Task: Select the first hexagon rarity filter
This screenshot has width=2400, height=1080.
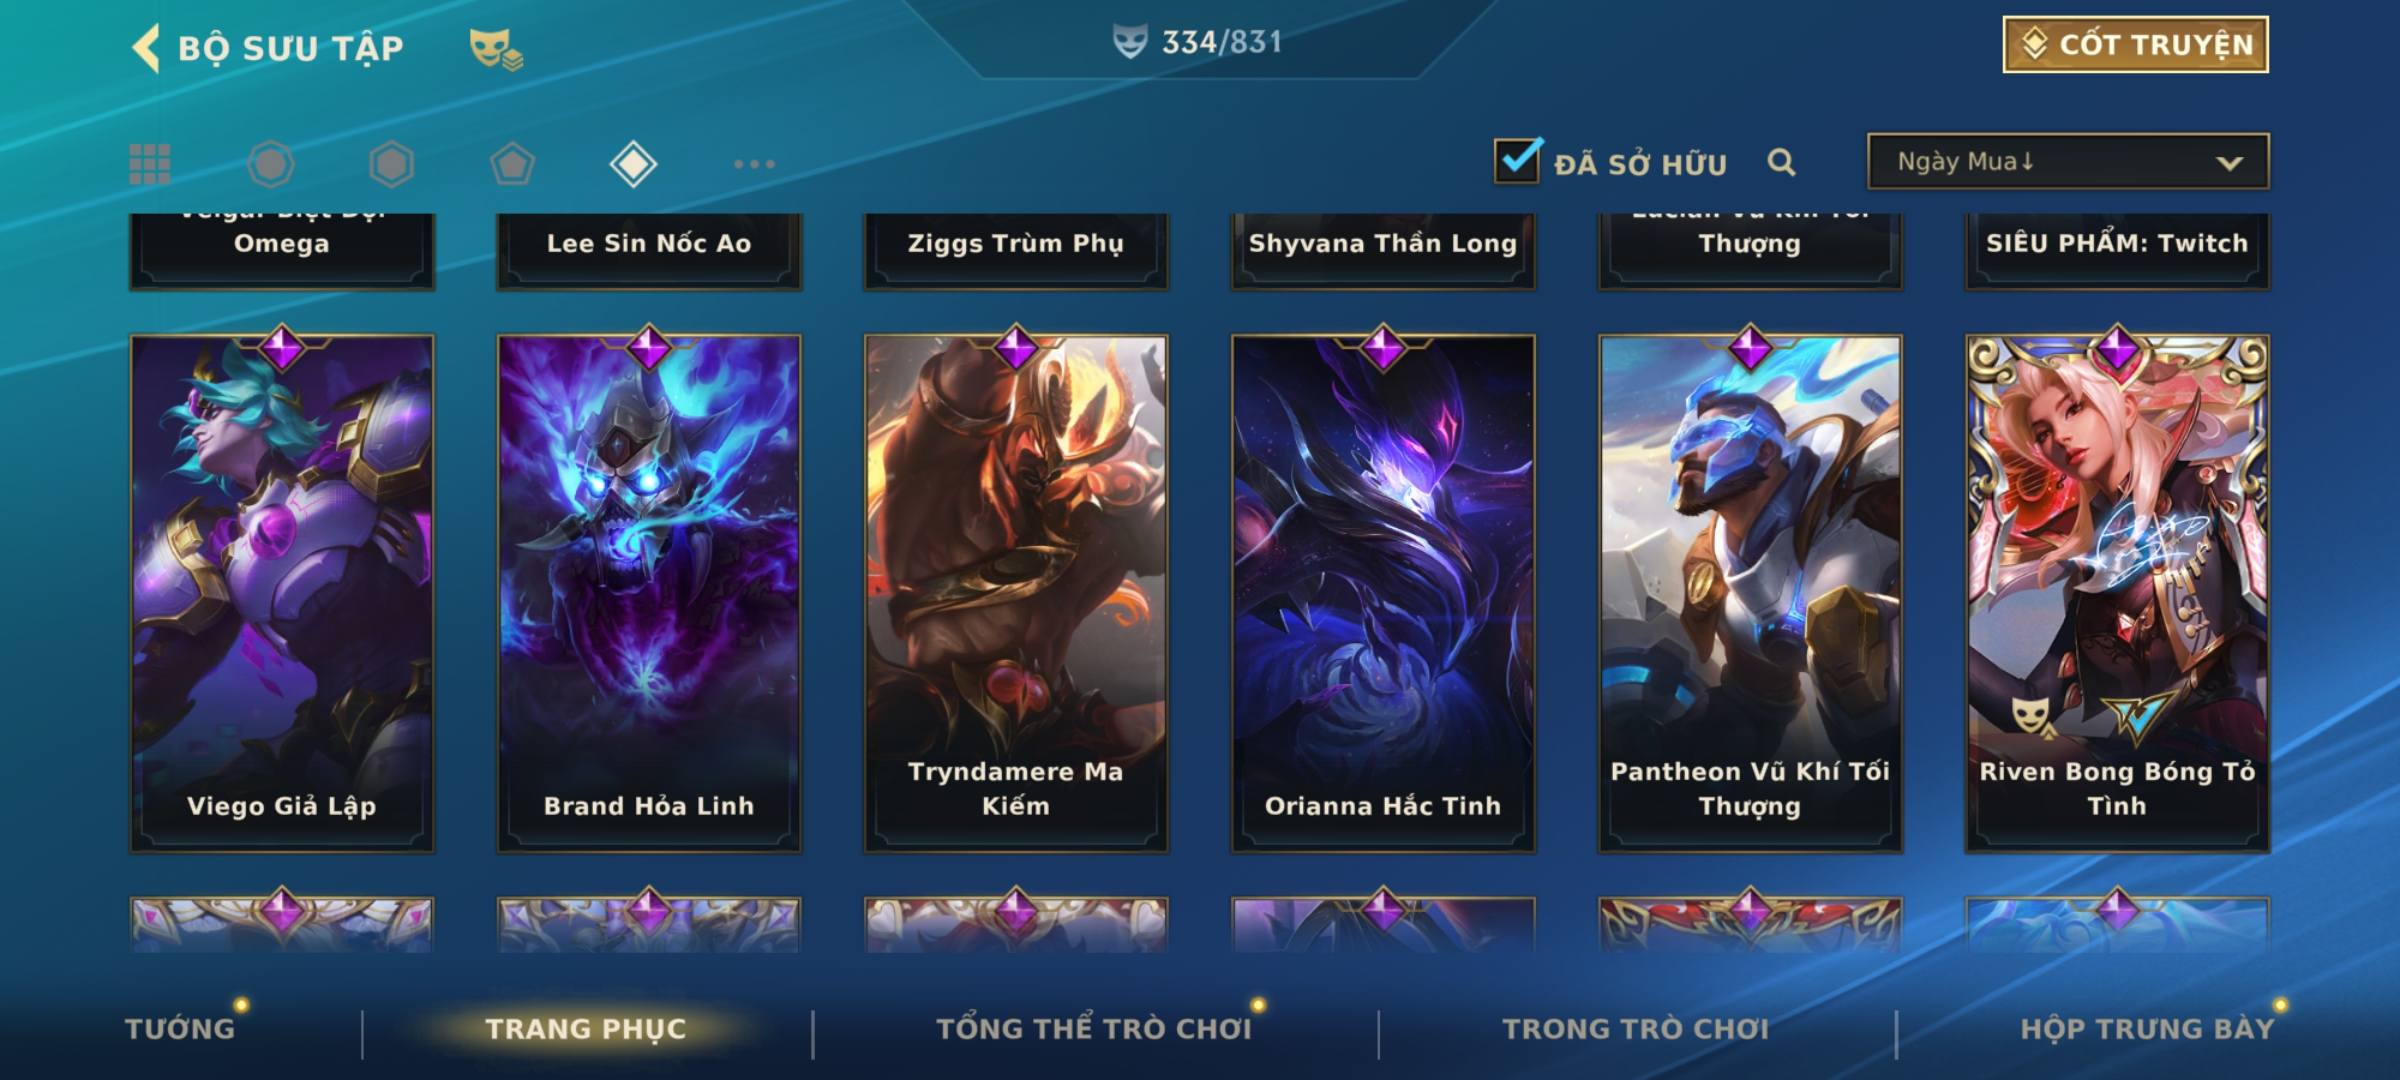Action: point(271,164)
